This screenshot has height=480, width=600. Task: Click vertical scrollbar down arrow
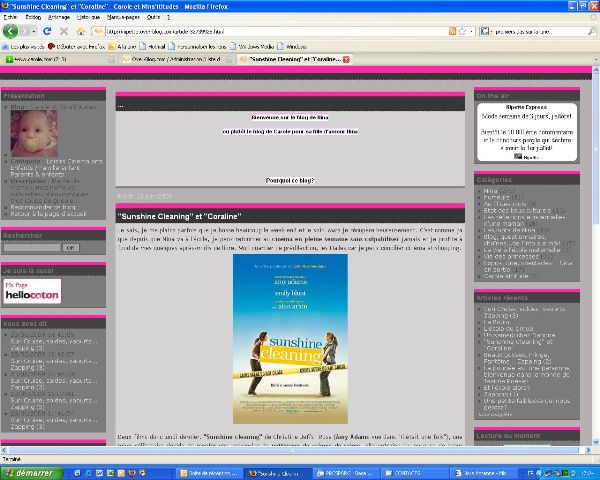click(x=596, y=442)
